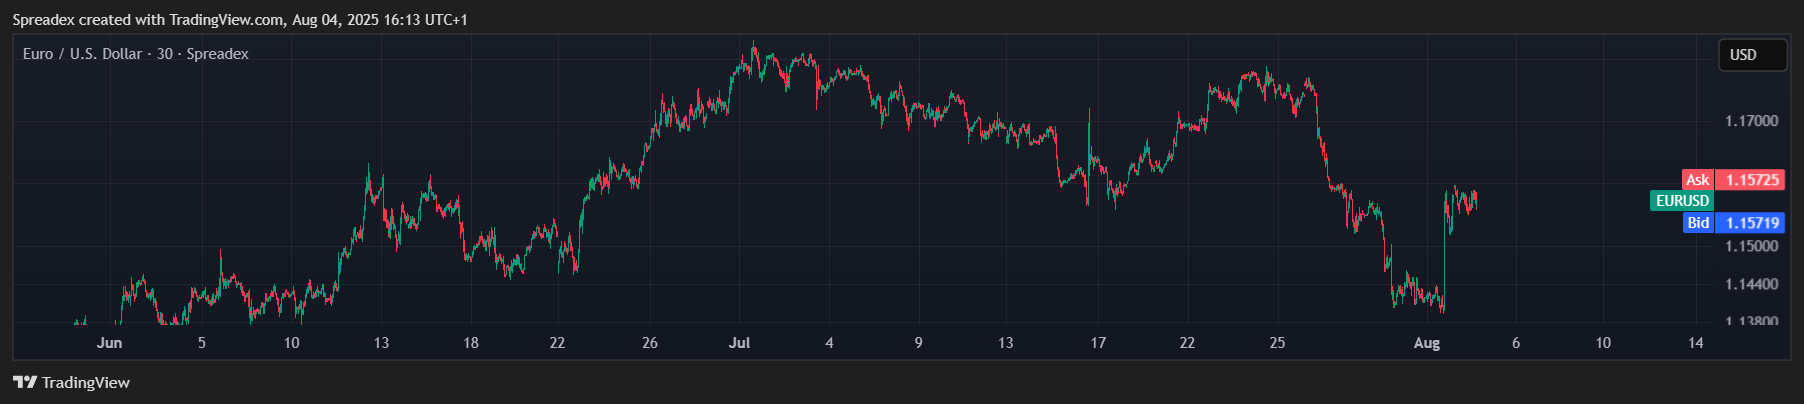Click the Ask price label 1.15725
The width and height of the screenshot is (1804, 404).
[x=1733, y=180]
